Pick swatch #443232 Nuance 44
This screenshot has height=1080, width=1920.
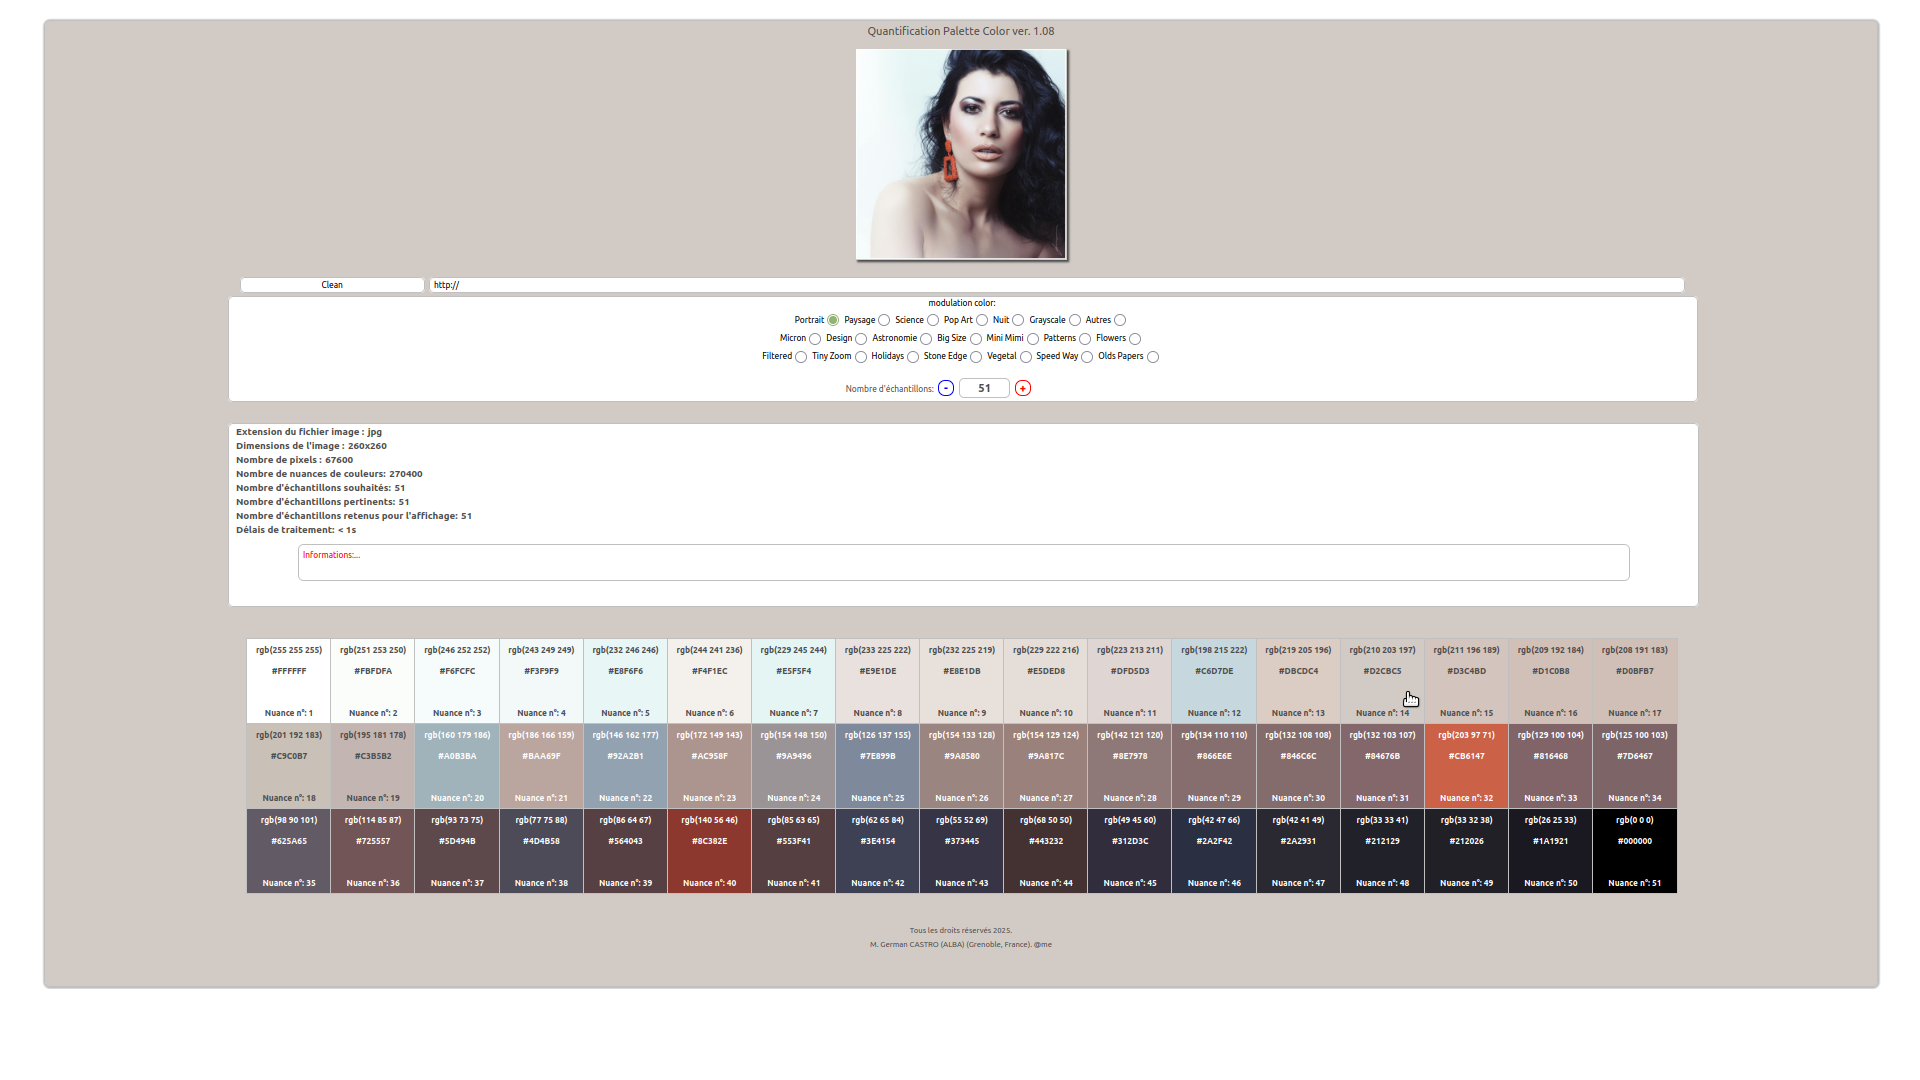tap(1046, 851)
